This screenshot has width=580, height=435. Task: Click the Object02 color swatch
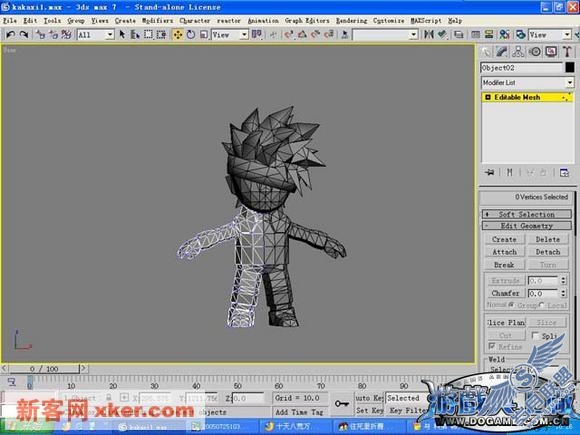tap(570, 67)
